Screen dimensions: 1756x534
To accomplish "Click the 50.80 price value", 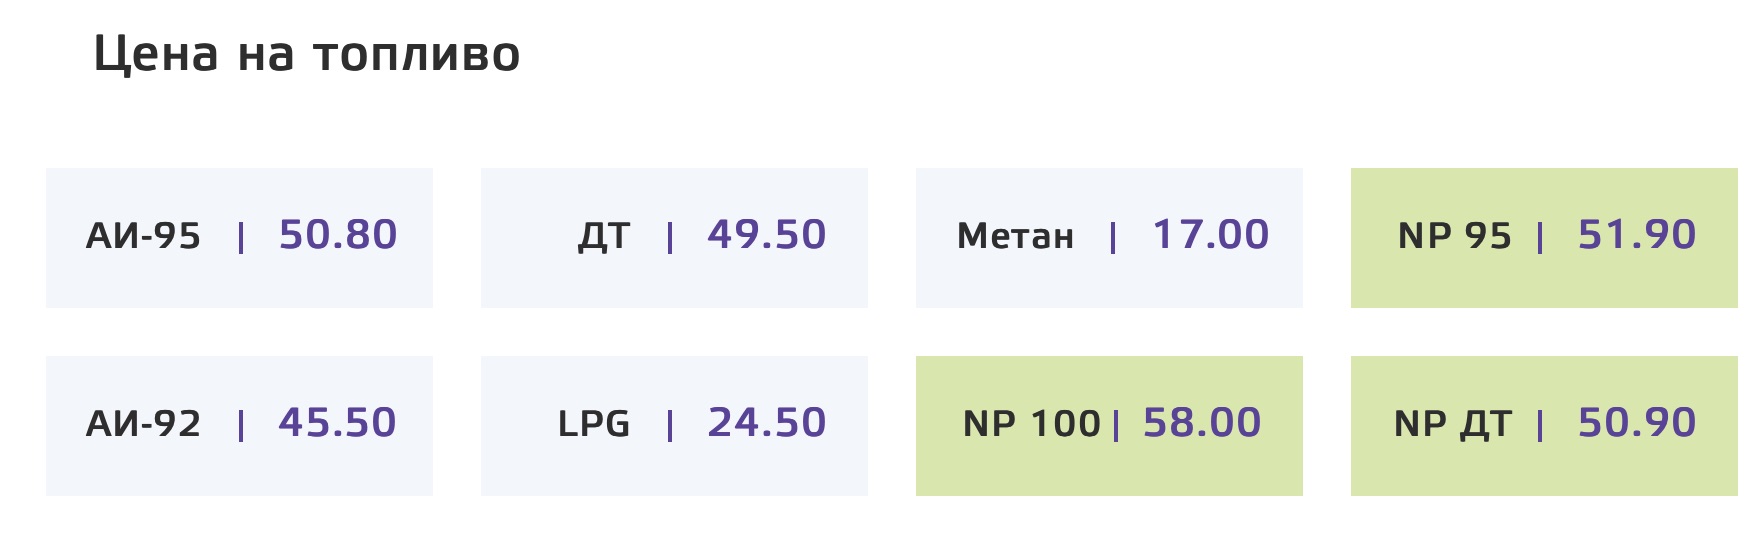I will [x=338, y=235].
